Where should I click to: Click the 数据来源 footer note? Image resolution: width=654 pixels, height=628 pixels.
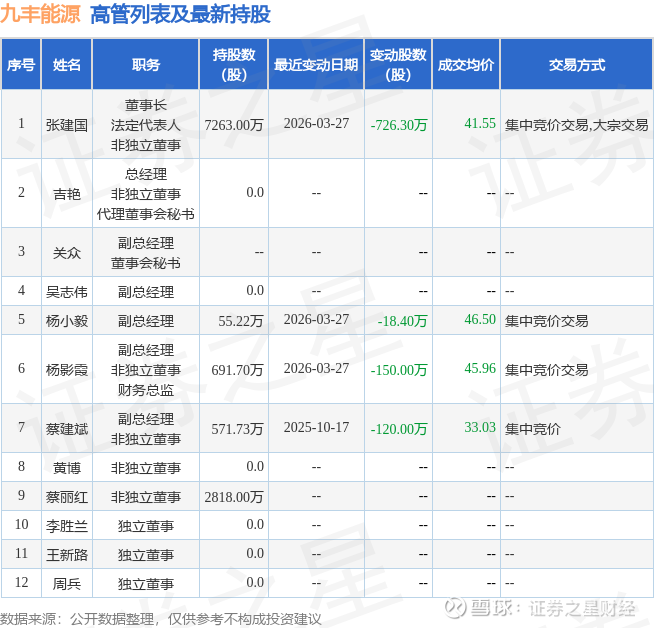coord(161,619)
